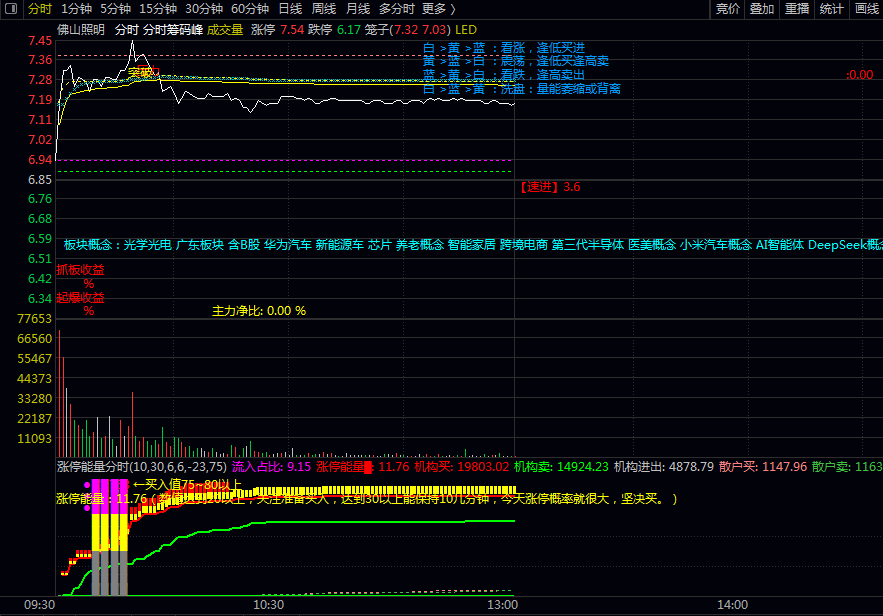Activate the 画线 drawing tool
883x616 pixels.
click(866, 9)
